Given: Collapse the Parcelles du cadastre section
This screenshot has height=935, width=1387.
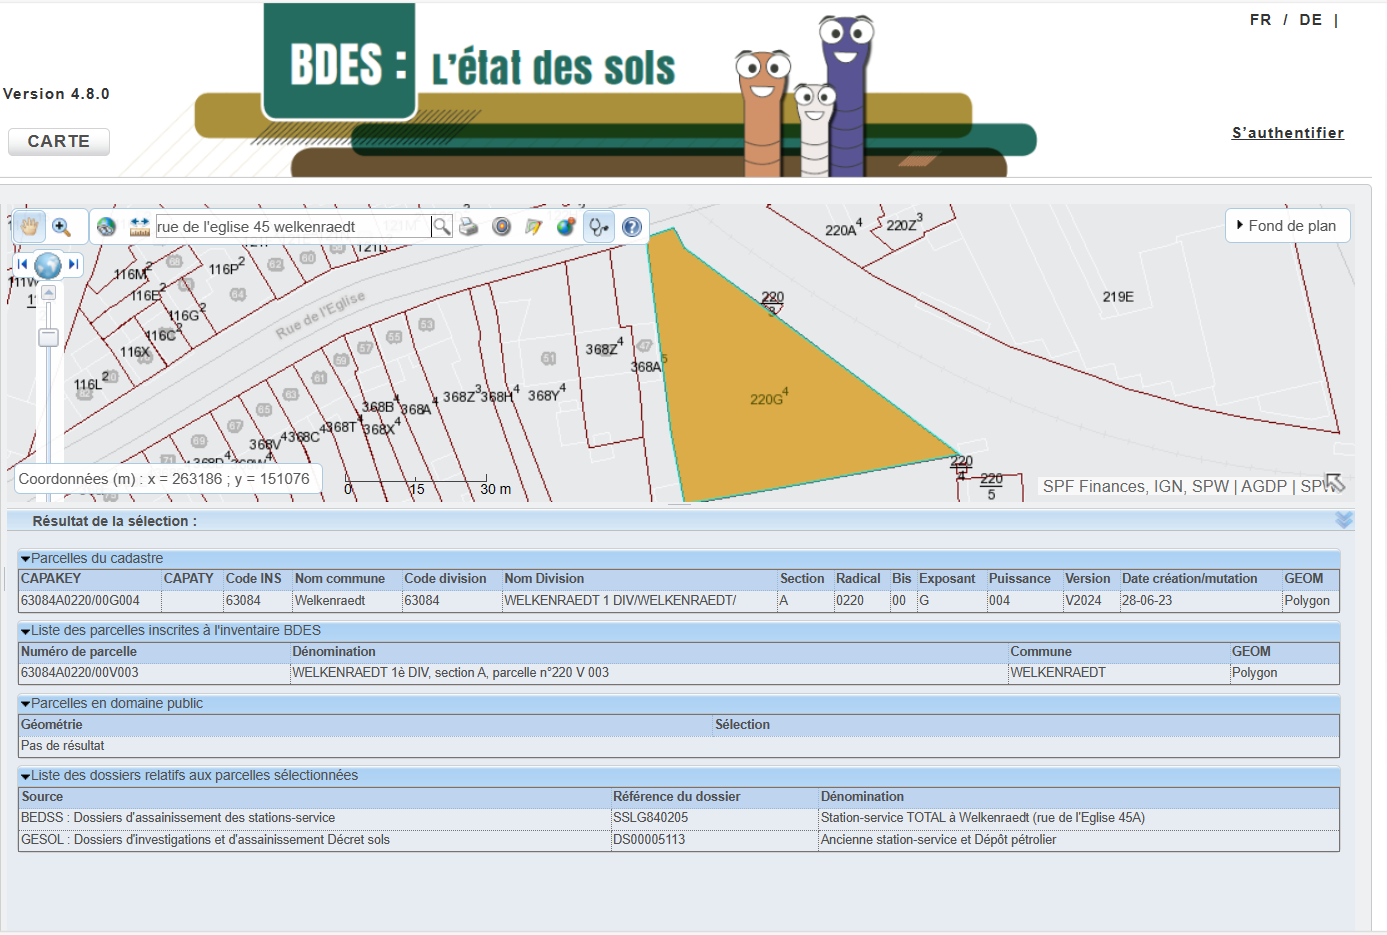Looking at the screenshot, I should point(26,559).
